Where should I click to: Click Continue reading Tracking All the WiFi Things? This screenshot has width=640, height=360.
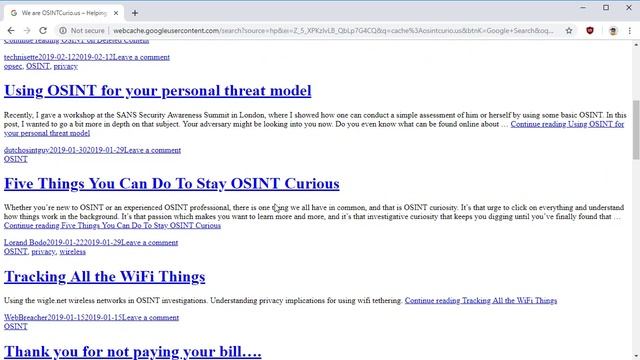tap(481, 300)
